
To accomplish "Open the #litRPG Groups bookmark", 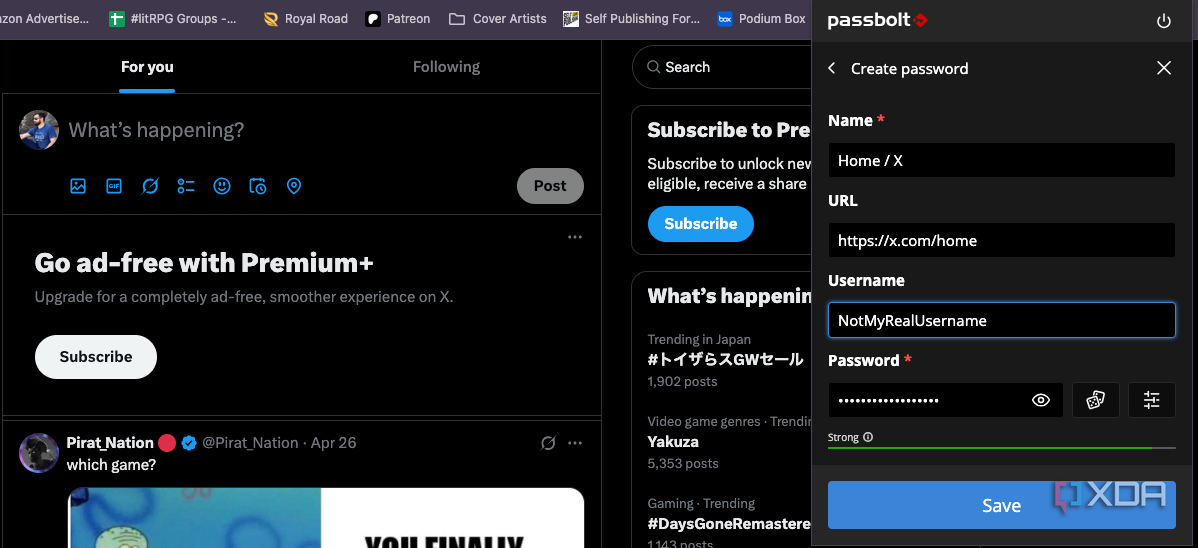I will click(x=172, y=18).
